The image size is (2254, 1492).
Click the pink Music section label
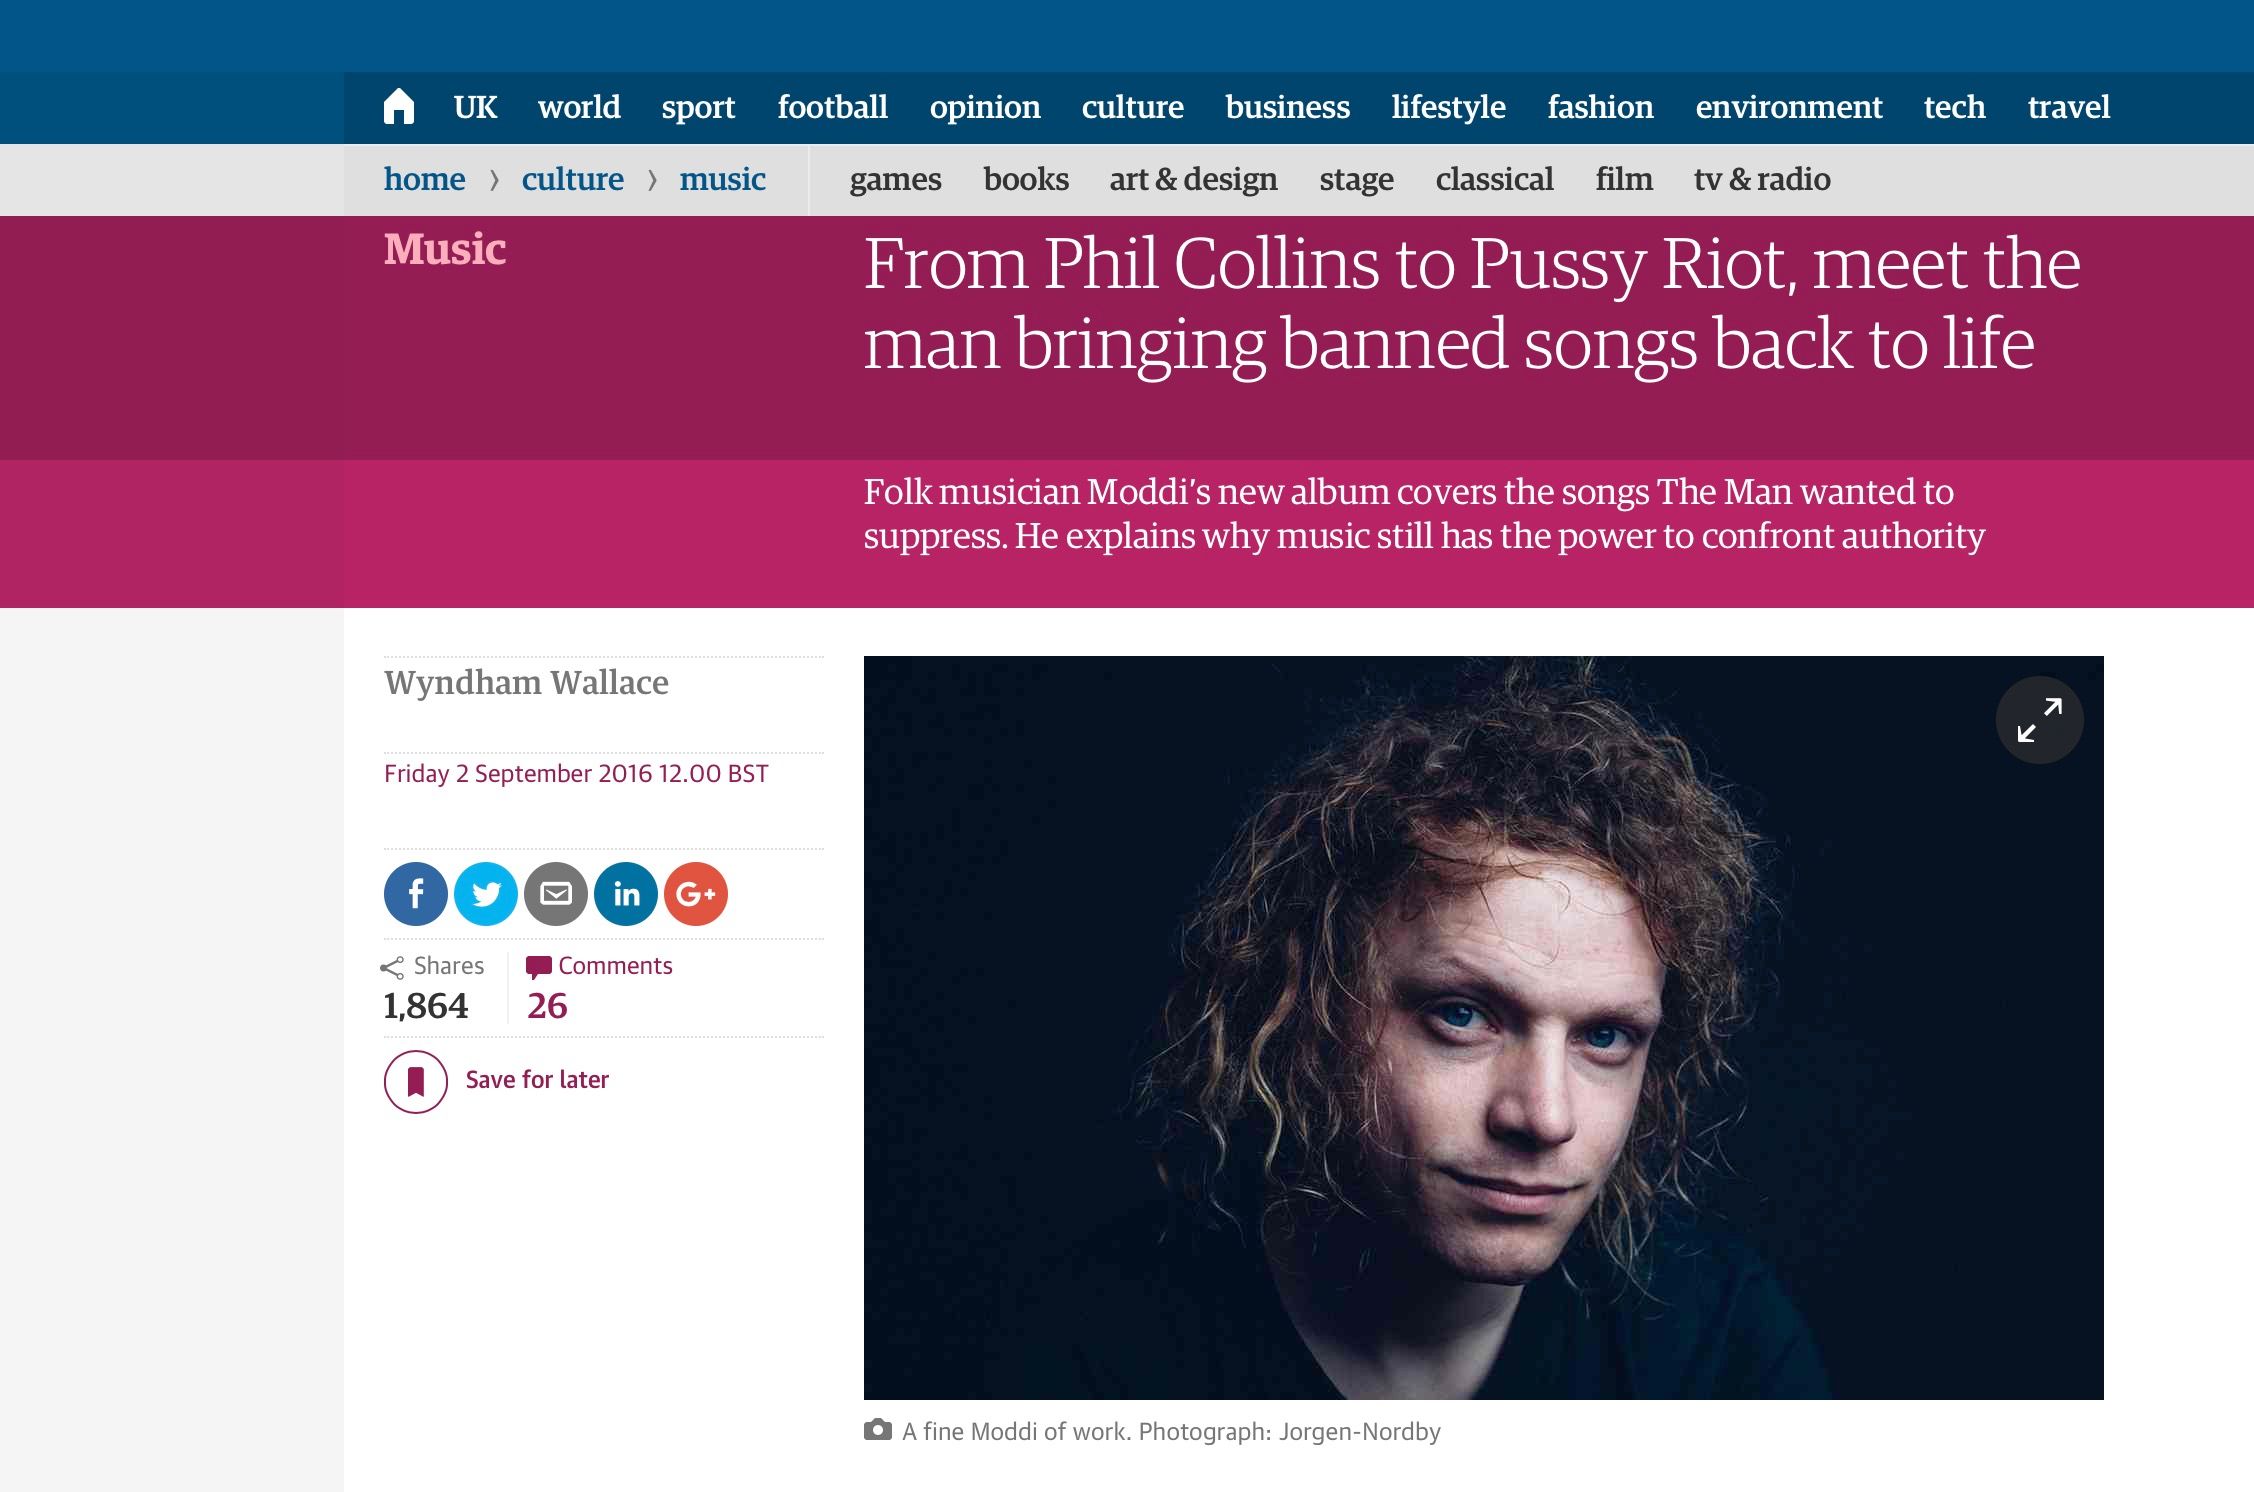[445, 249]
